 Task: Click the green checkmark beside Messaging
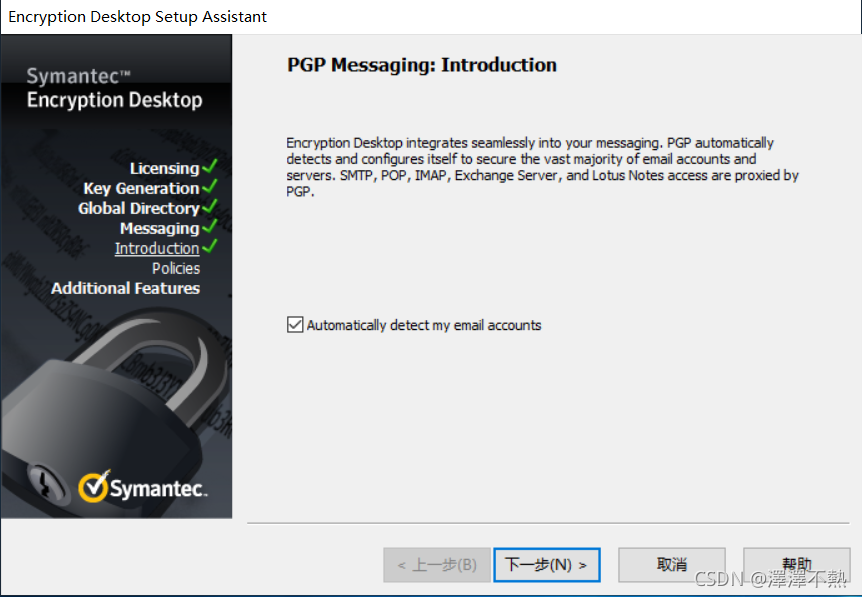tap(209, 226)
